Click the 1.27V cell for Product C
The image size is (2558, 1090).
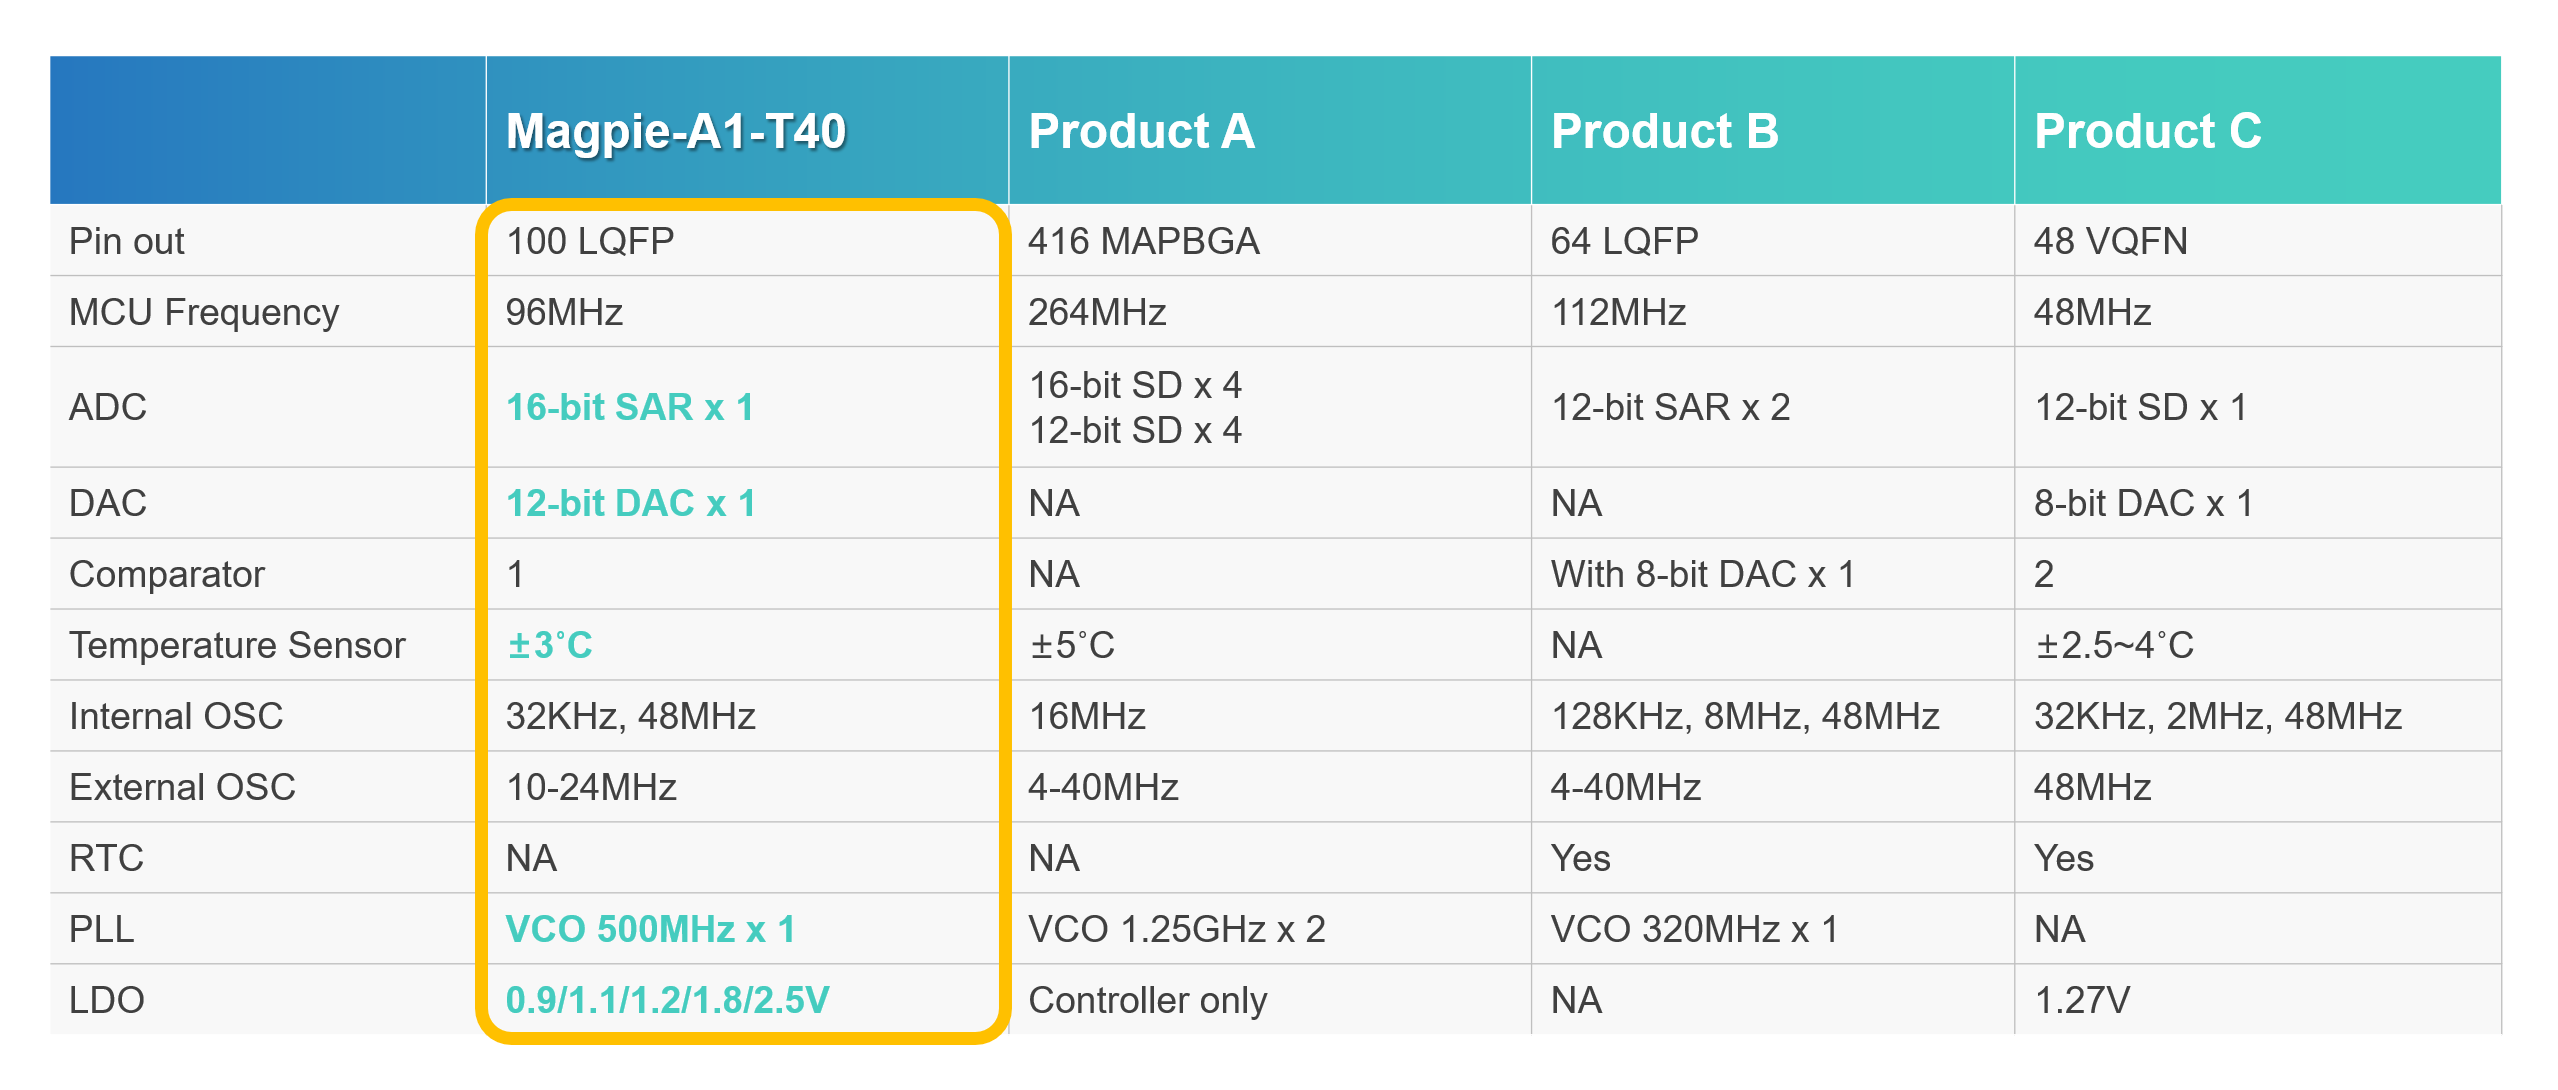[2081, 1000]
